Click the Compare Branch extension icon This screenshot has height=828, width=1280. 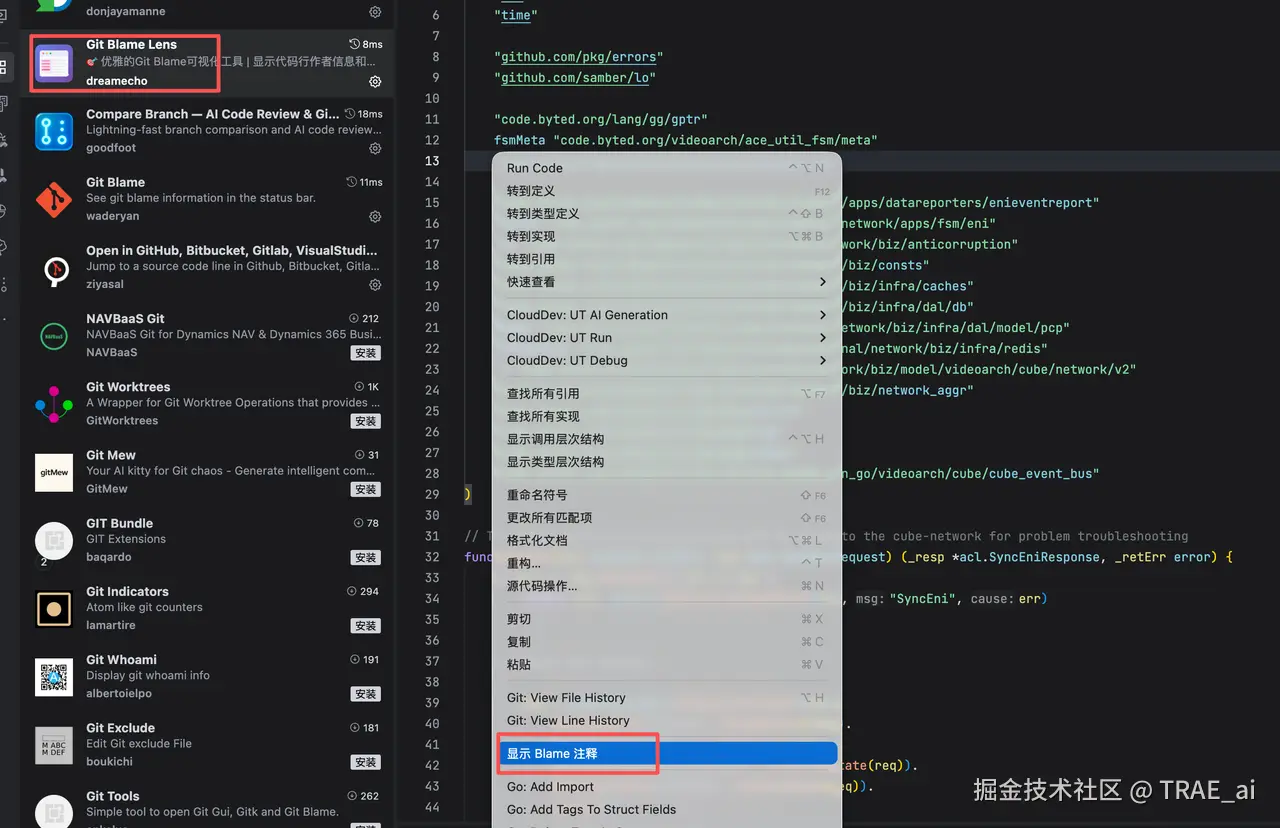pos(54,131)
